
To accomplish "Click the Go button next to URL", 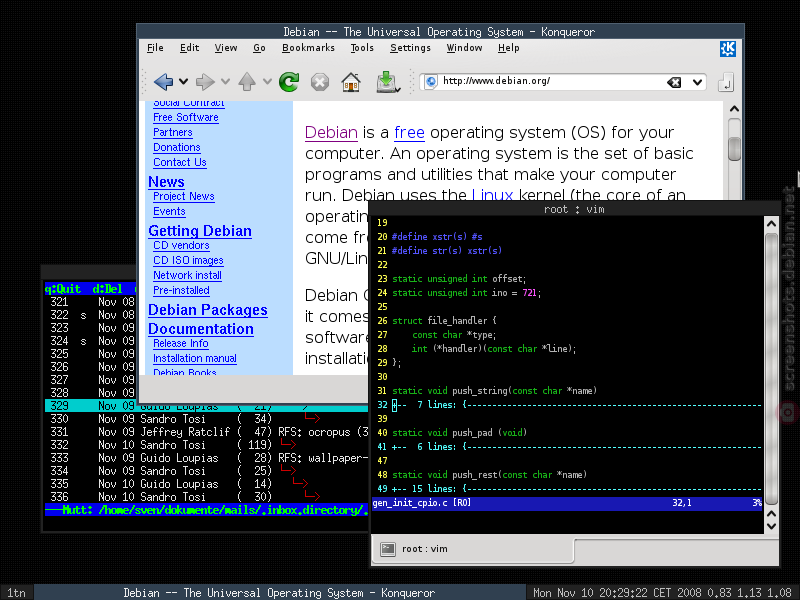I will coord(726,82).
